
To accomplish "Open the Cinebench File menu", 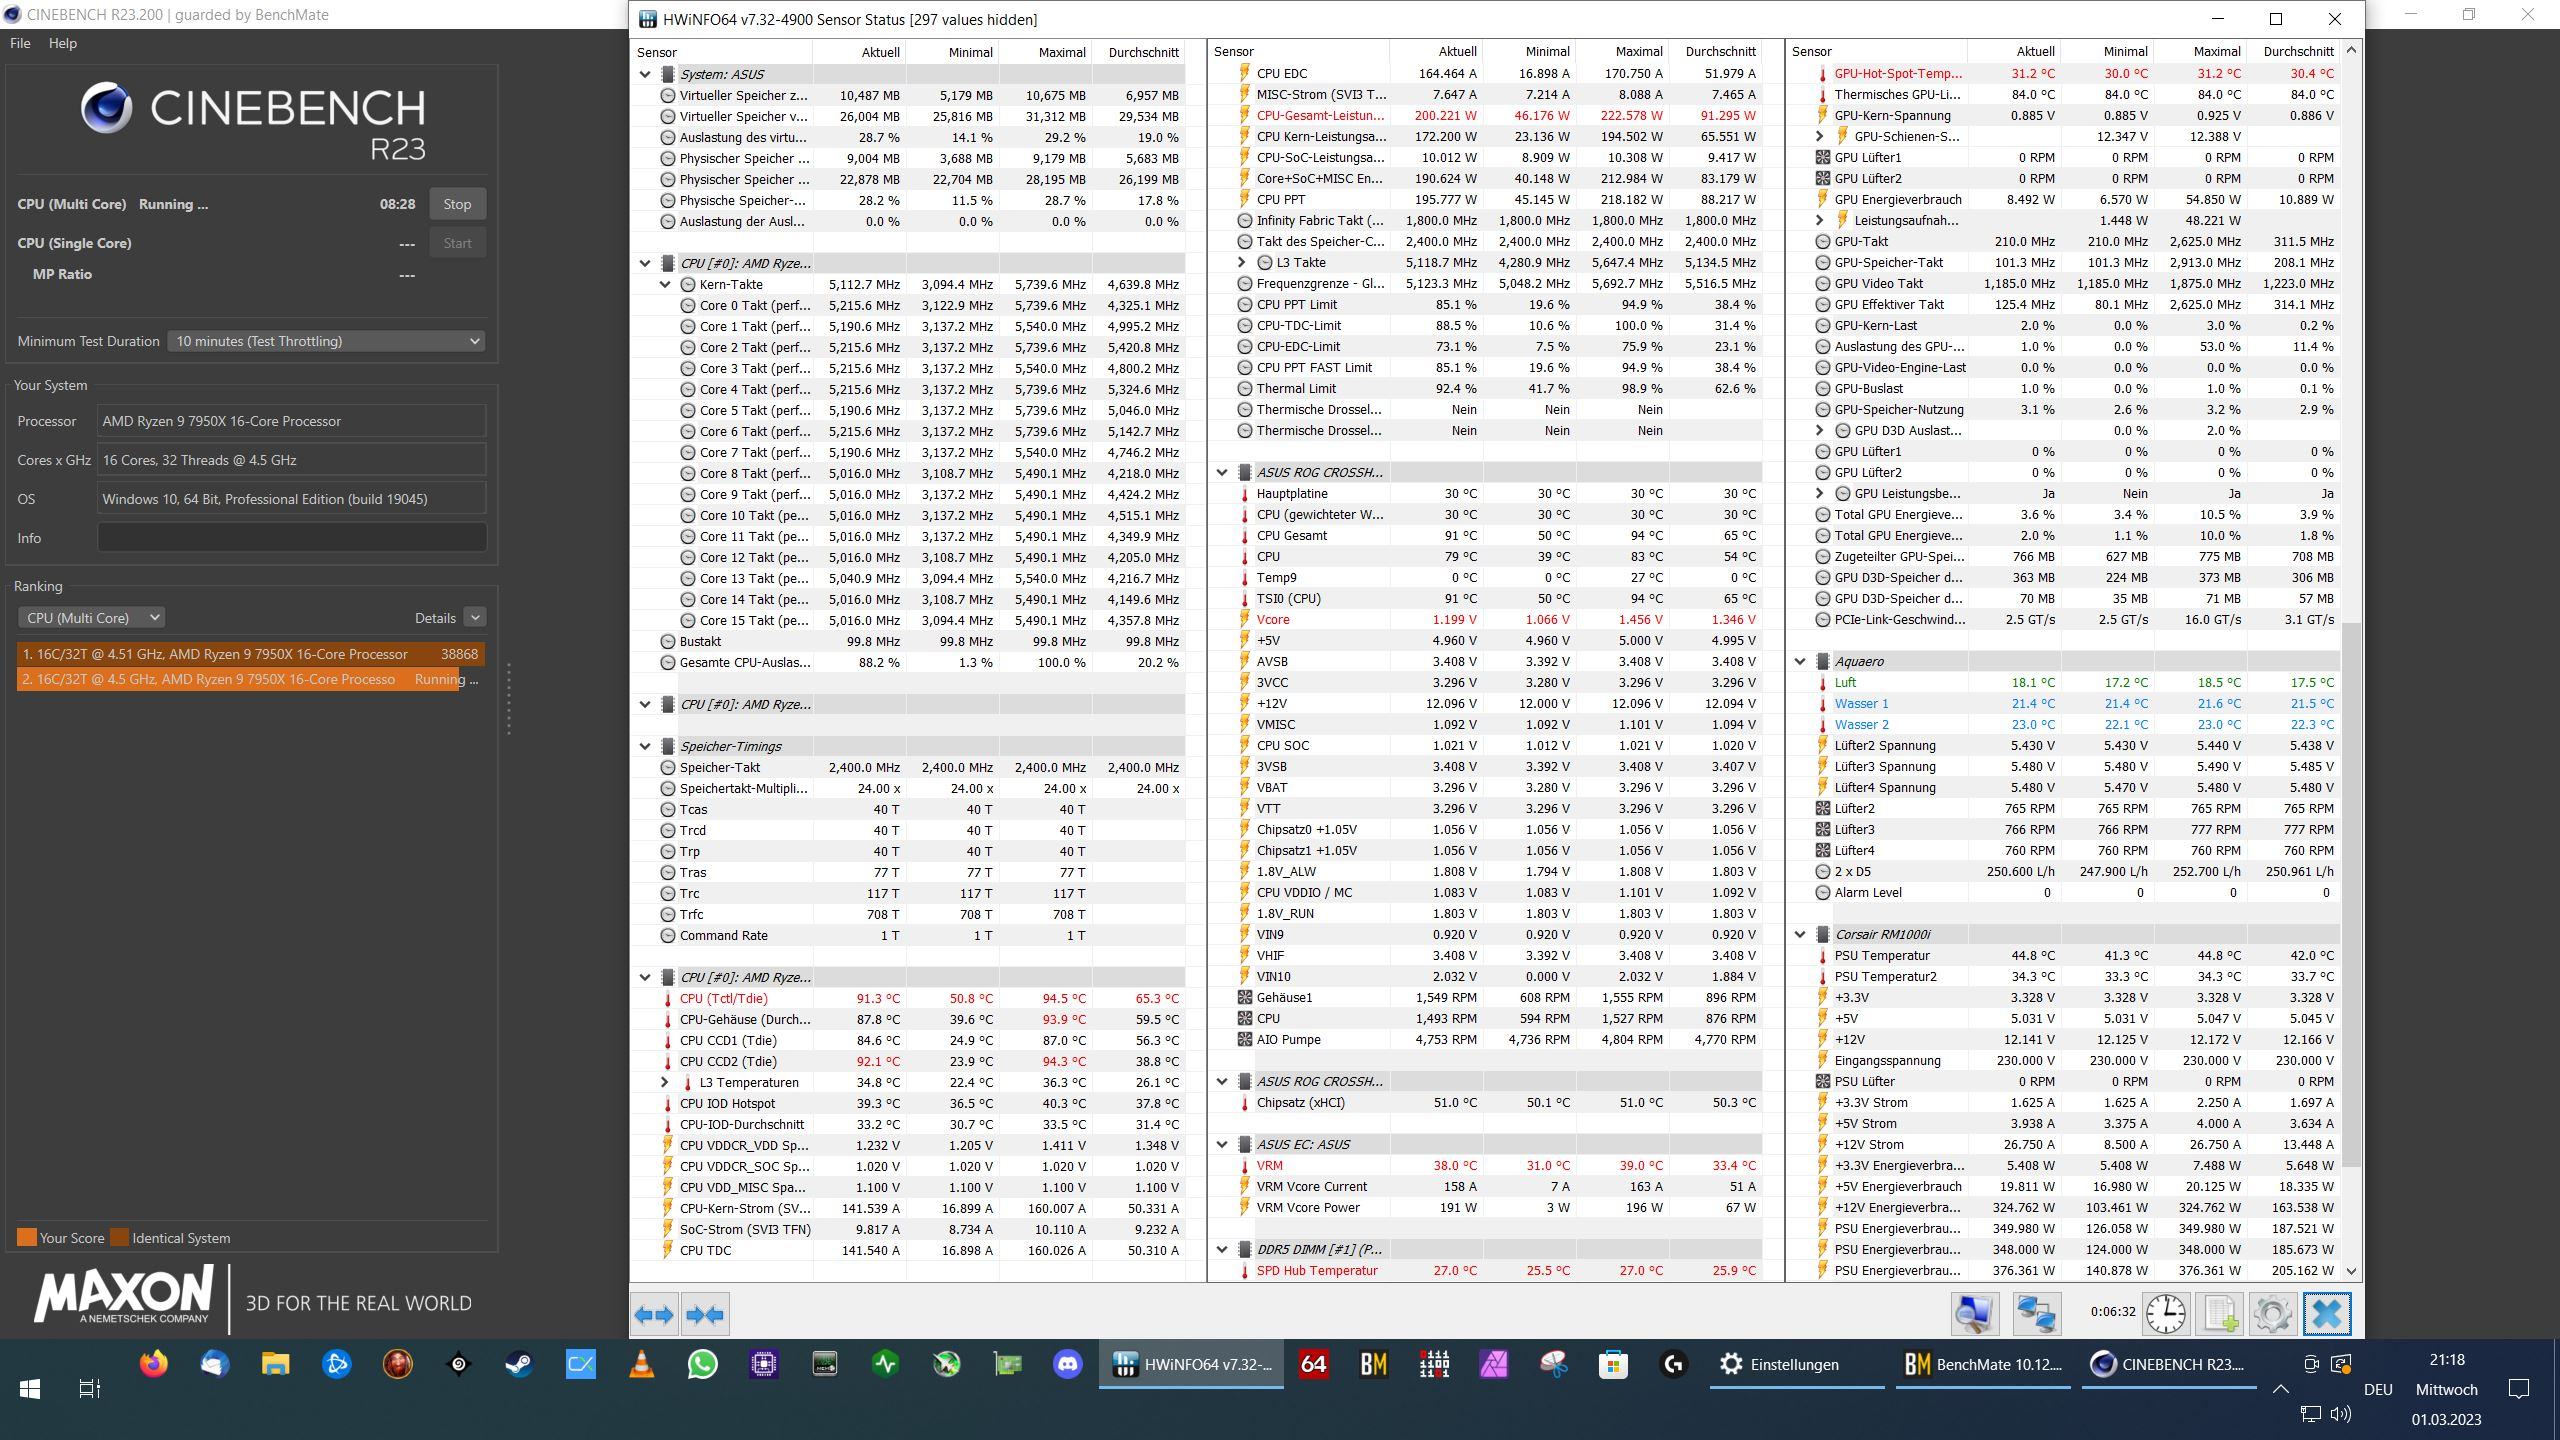I will 20,43.
